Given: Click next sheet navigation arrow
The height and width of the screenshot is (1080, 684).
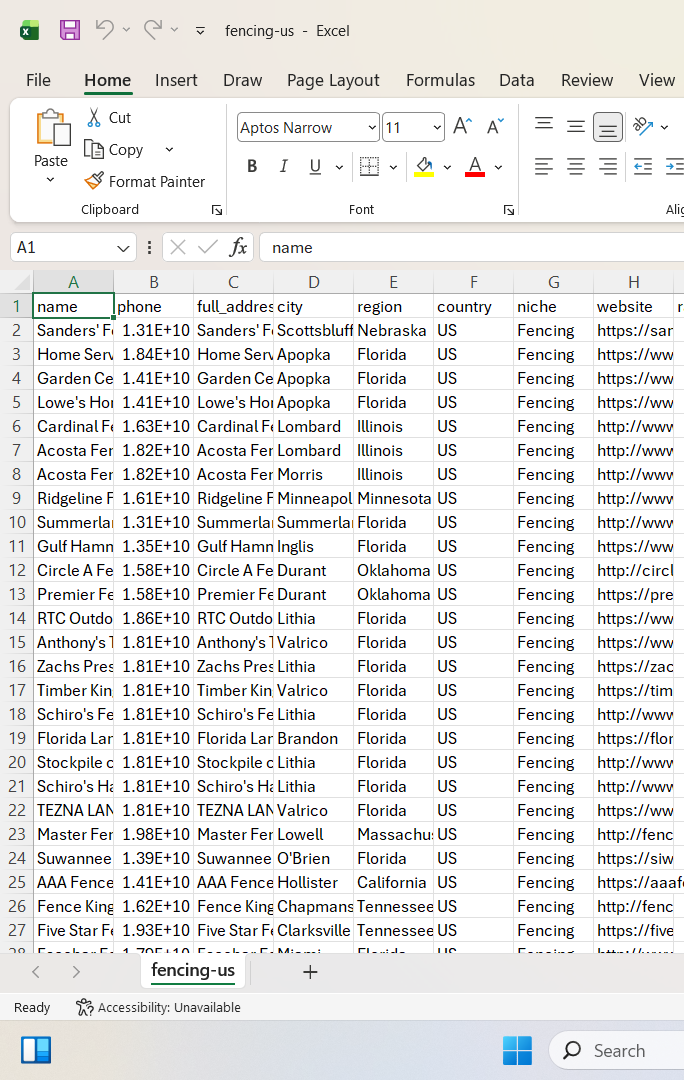Looking at the screenshot, I should point(76,972).
